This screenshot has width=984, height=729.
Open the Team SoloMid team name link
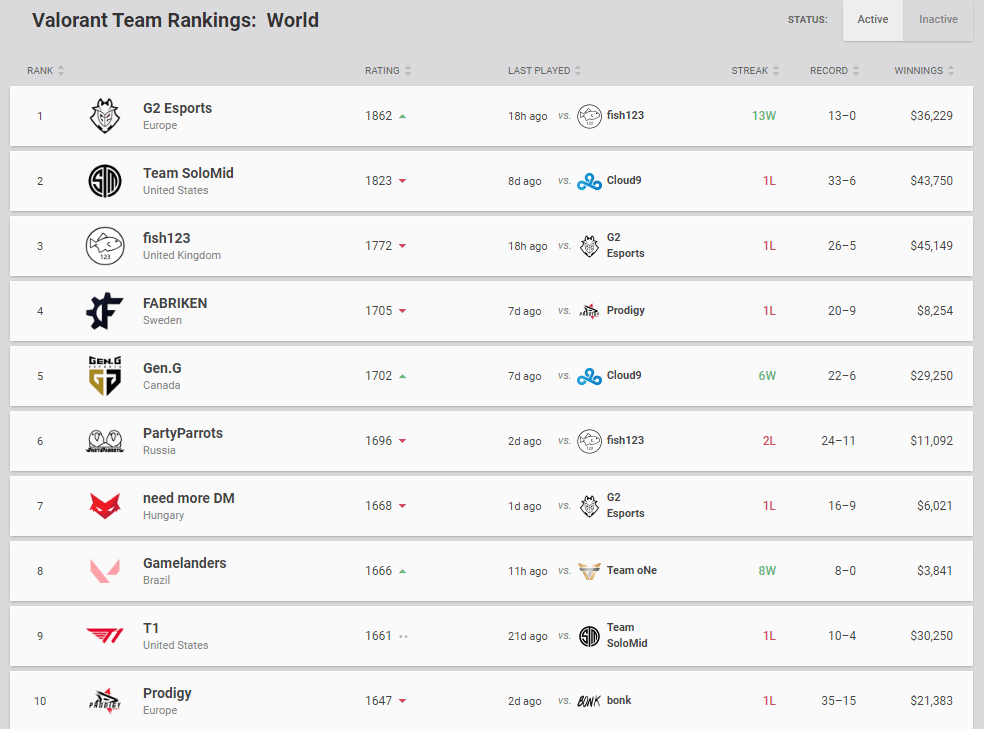click(x=188, y=173)
